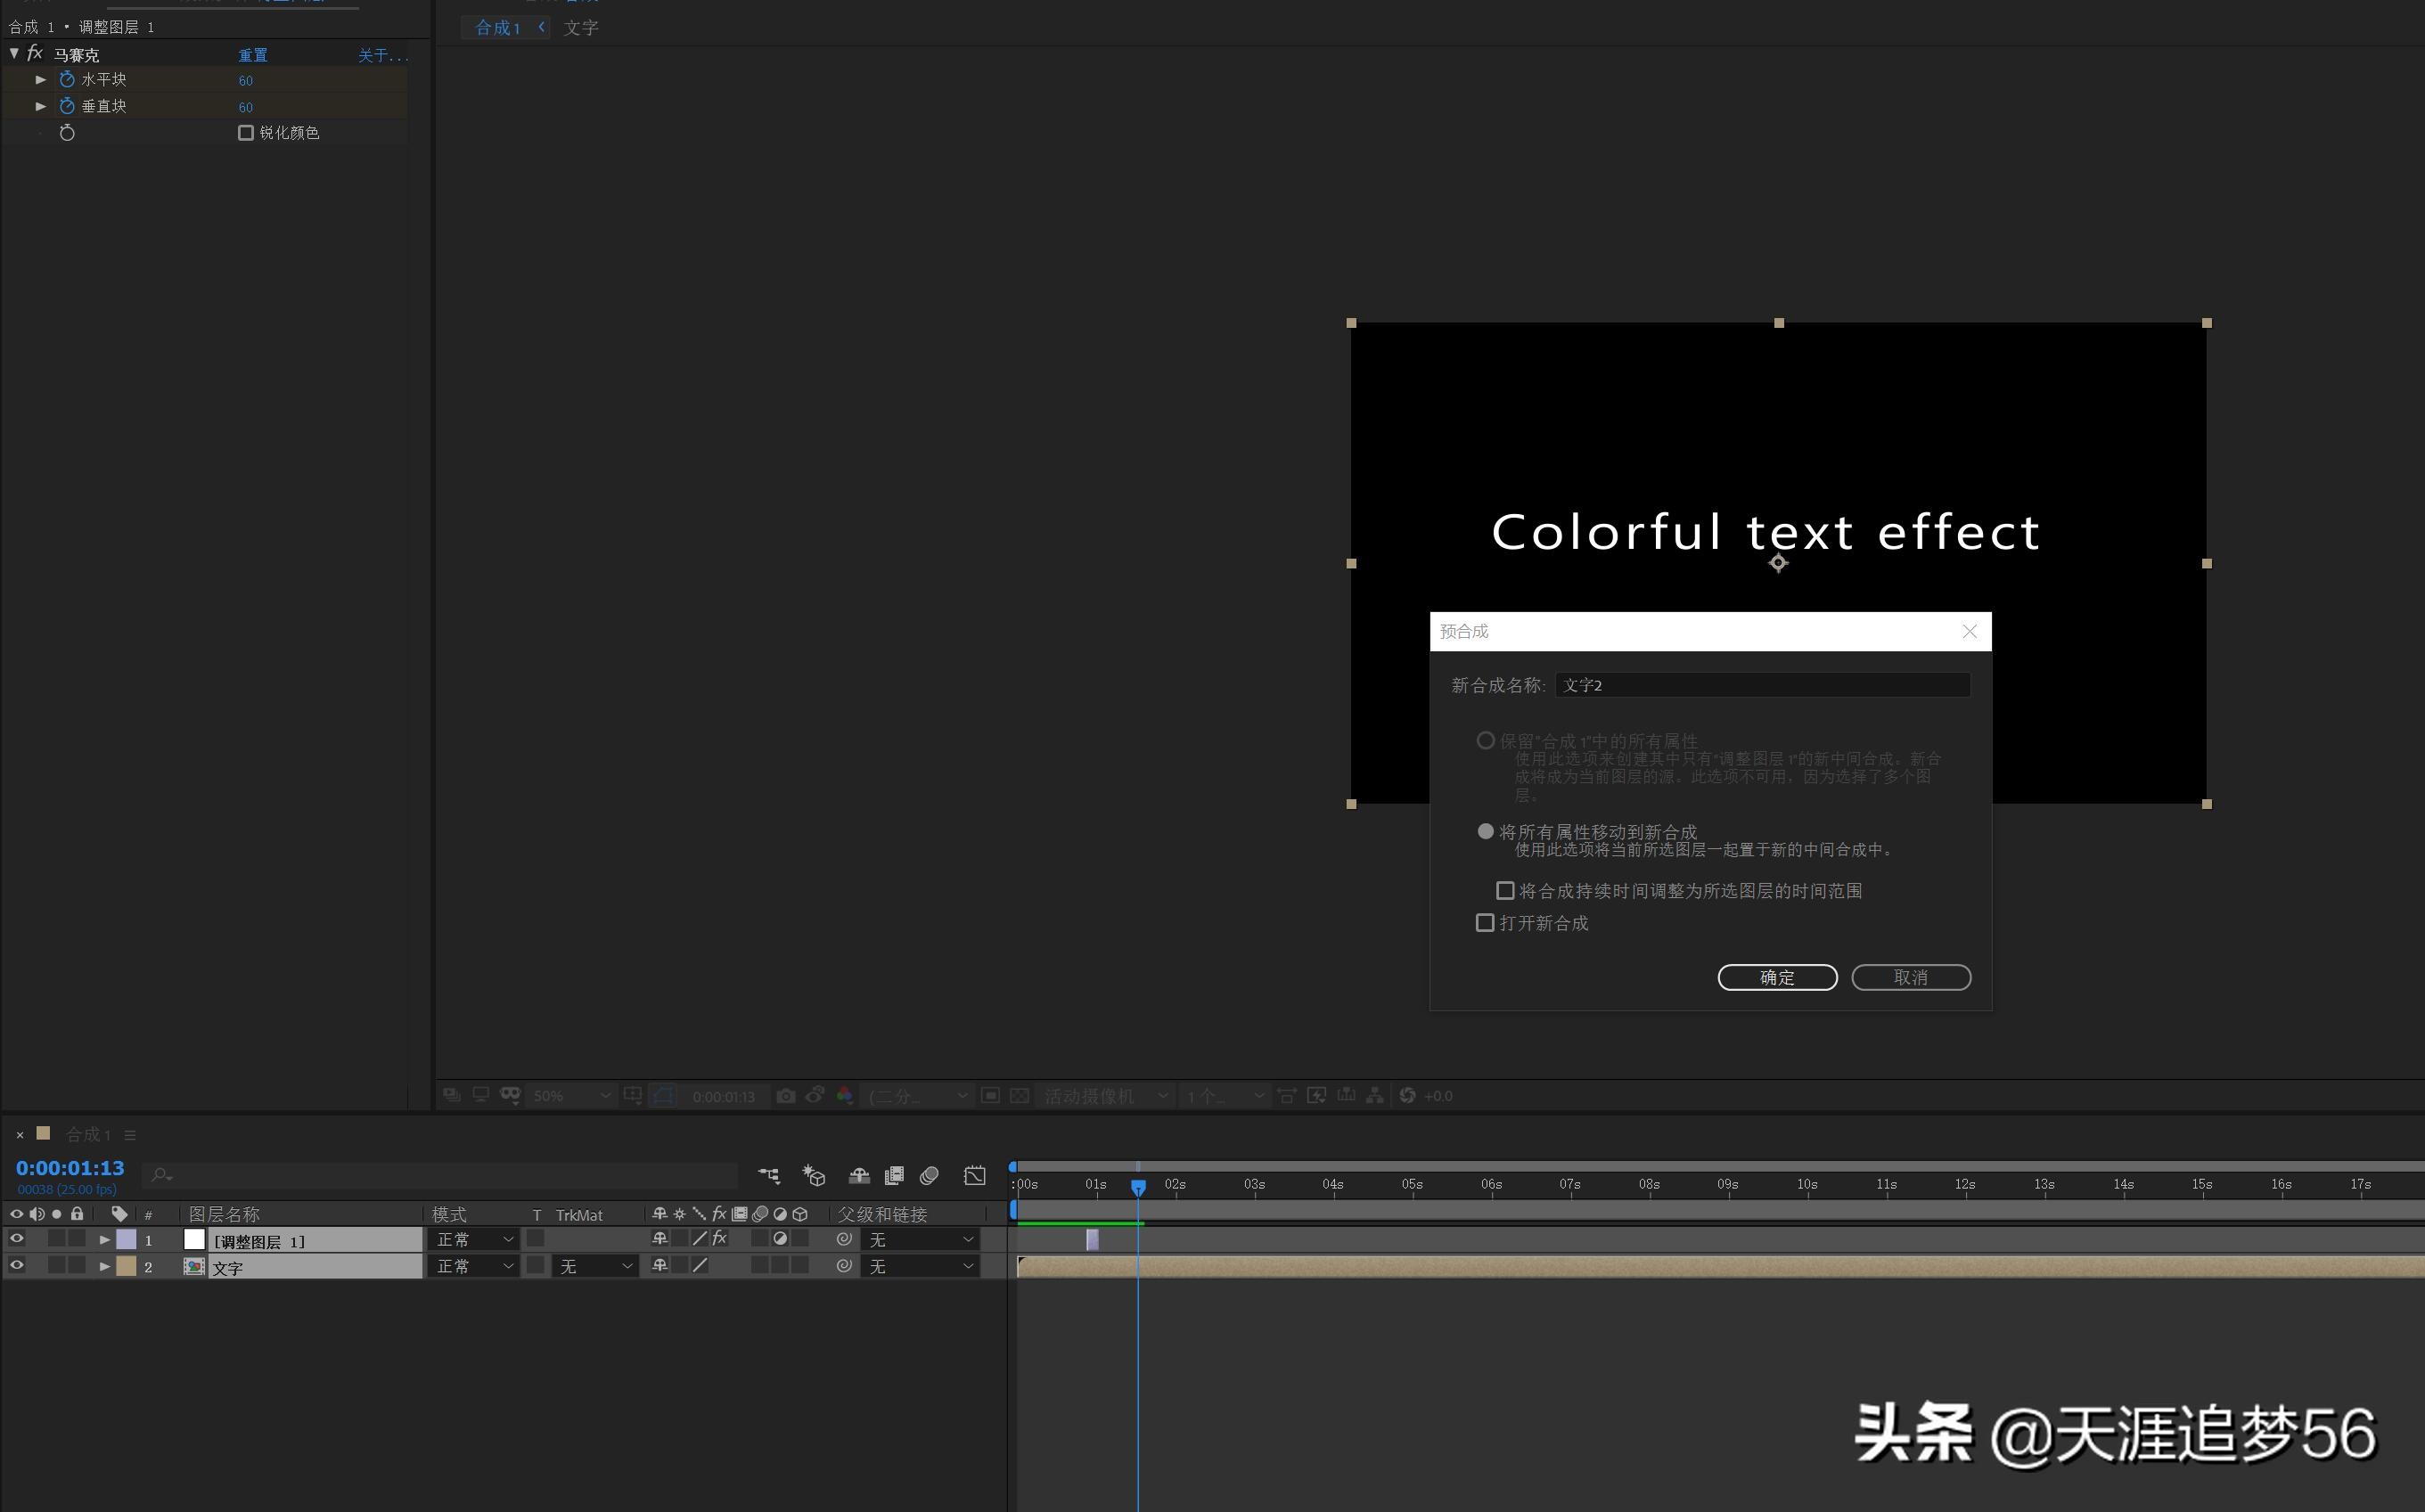Enable motion blur icon in timeline toolbar
The image size is (2425, 1512).
point(929,1176)
